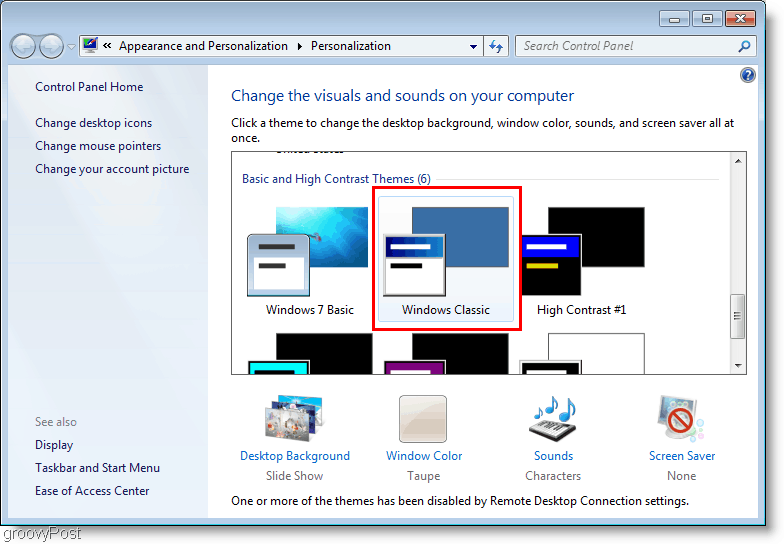
Task: Select the Windows 7 Basic theme
Action: [x=309, y=260]
